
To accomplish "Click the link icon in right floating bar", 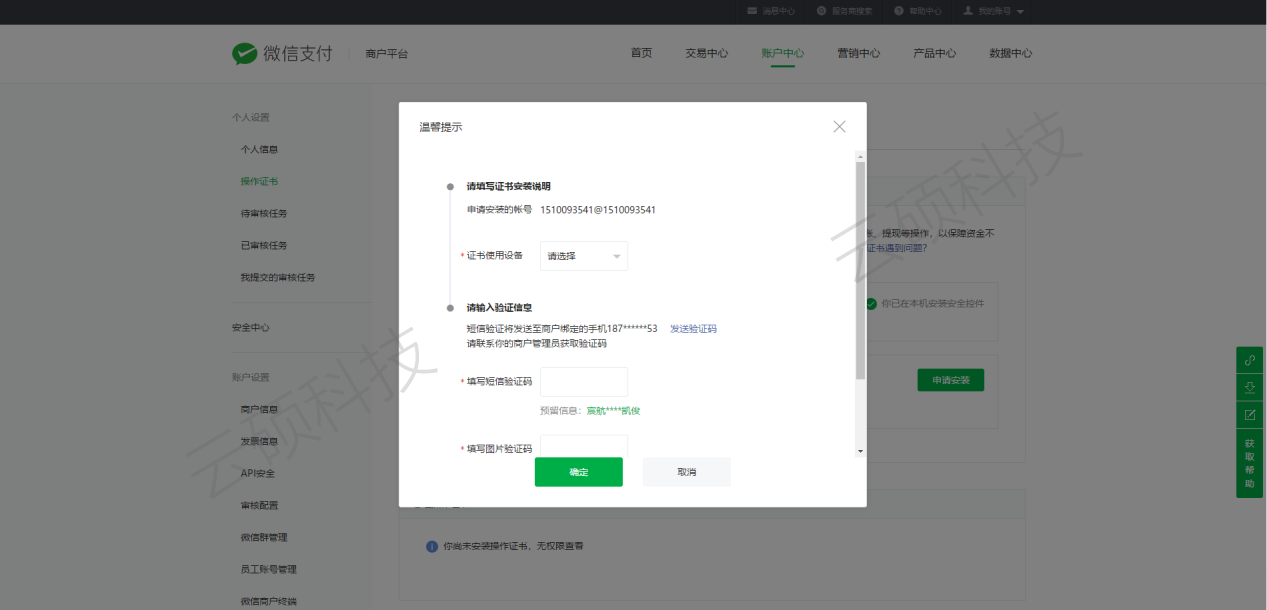I will [1249, 360].
